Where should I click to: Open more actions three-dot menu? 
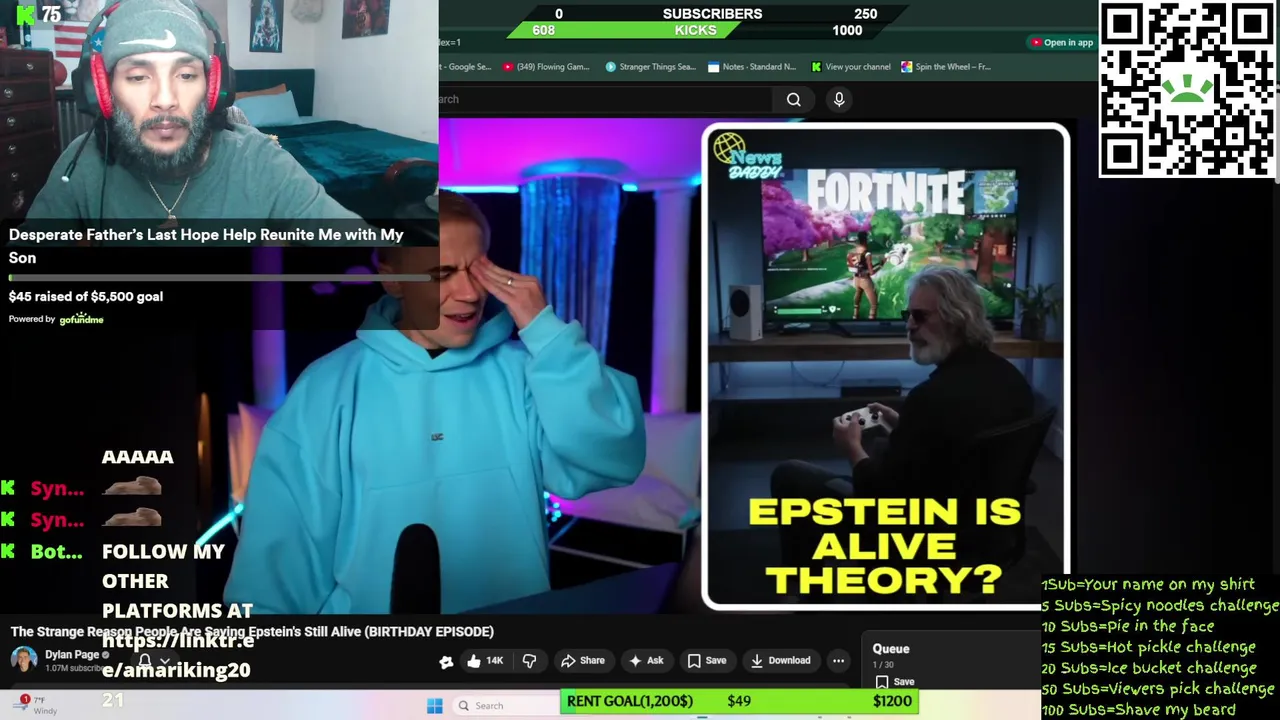click(839, 660)
